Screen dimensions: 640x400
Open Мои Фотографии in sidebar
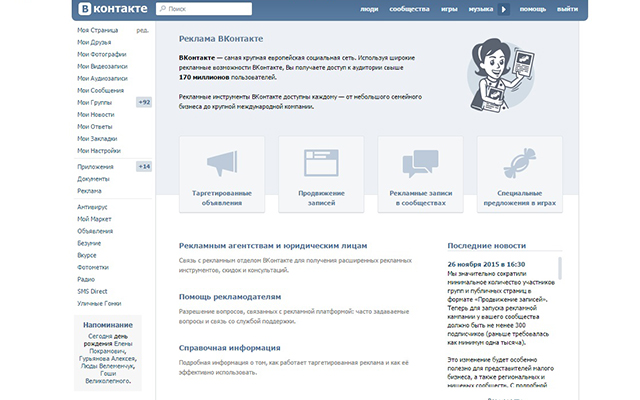coord(102,54)
